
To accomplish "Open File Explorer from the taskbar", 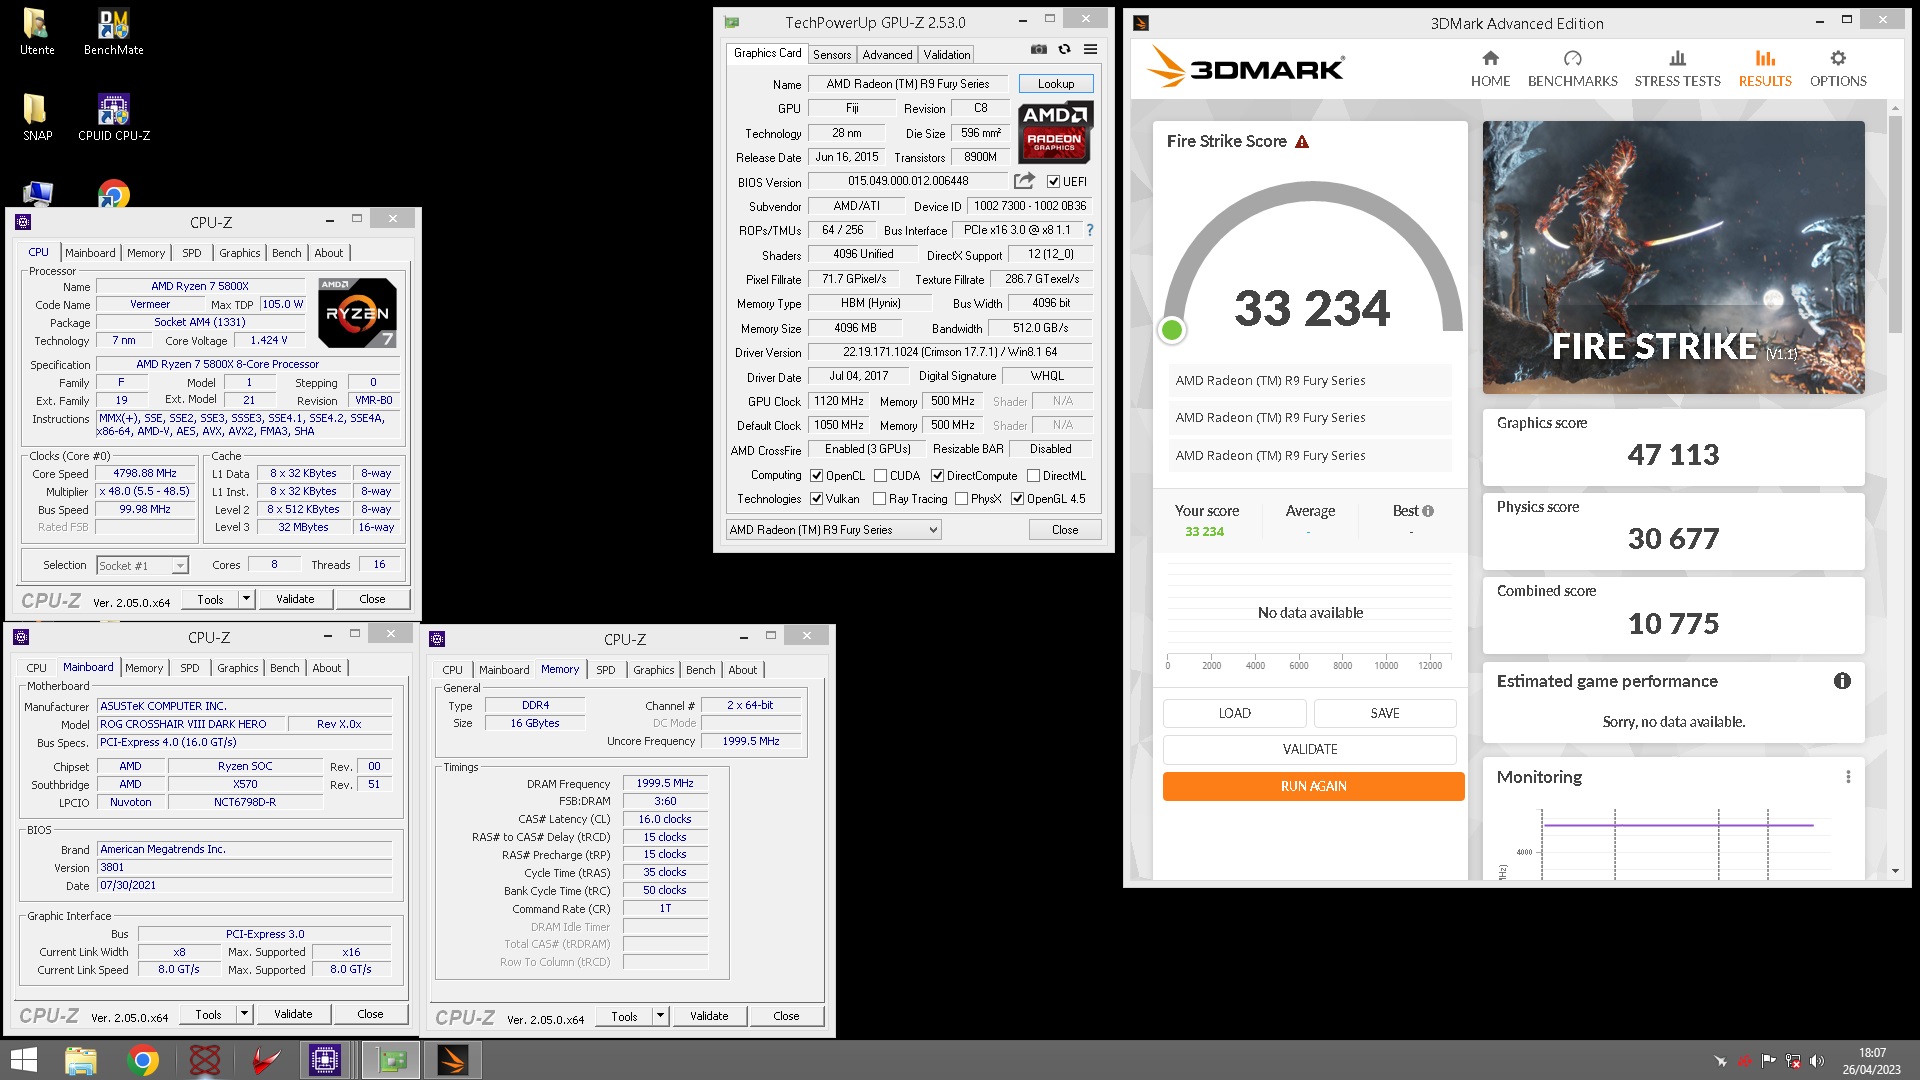I will click(81, 1060).
